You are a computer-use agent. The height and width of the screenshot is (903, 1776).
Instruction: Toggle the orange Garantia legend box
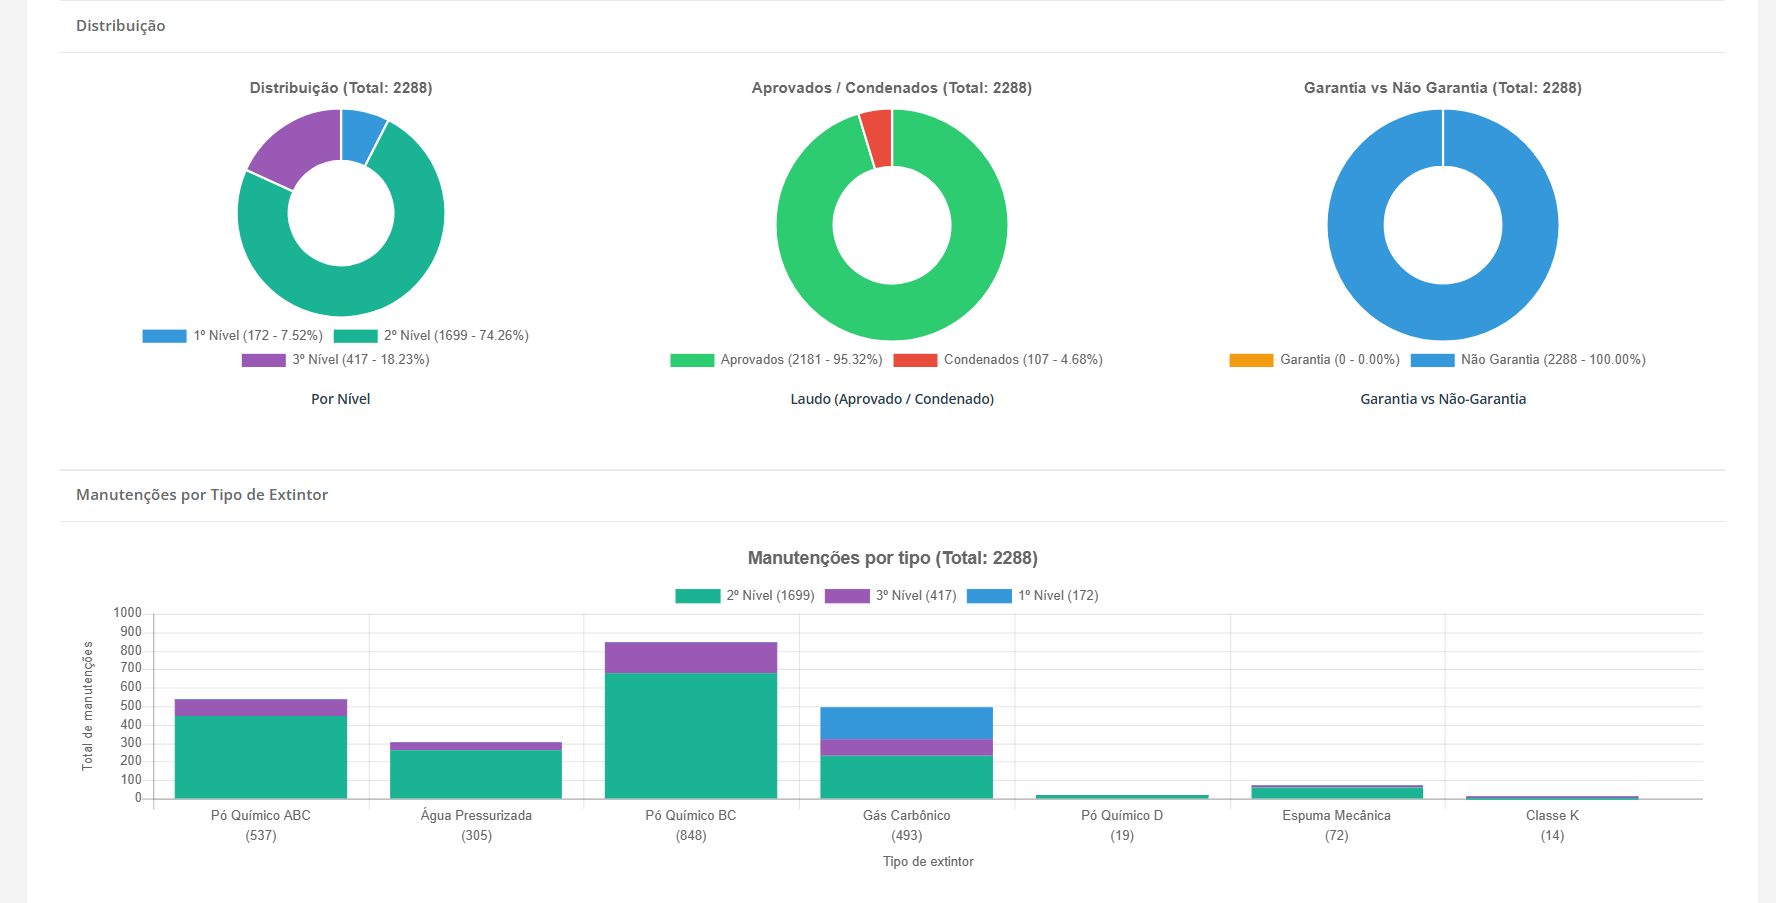(1251, 360)
